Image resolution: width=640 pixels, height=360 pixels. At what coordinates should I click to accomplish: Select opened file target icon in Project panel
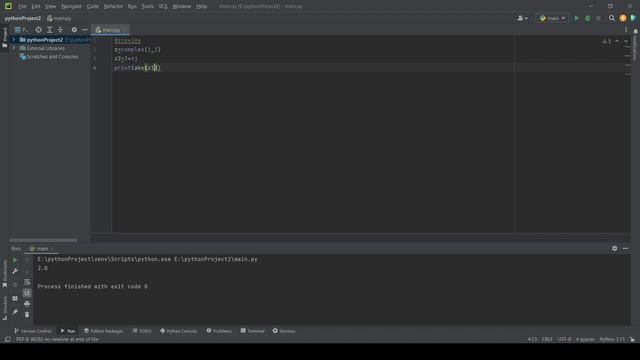pyautogui.click(x=38, y=30)
